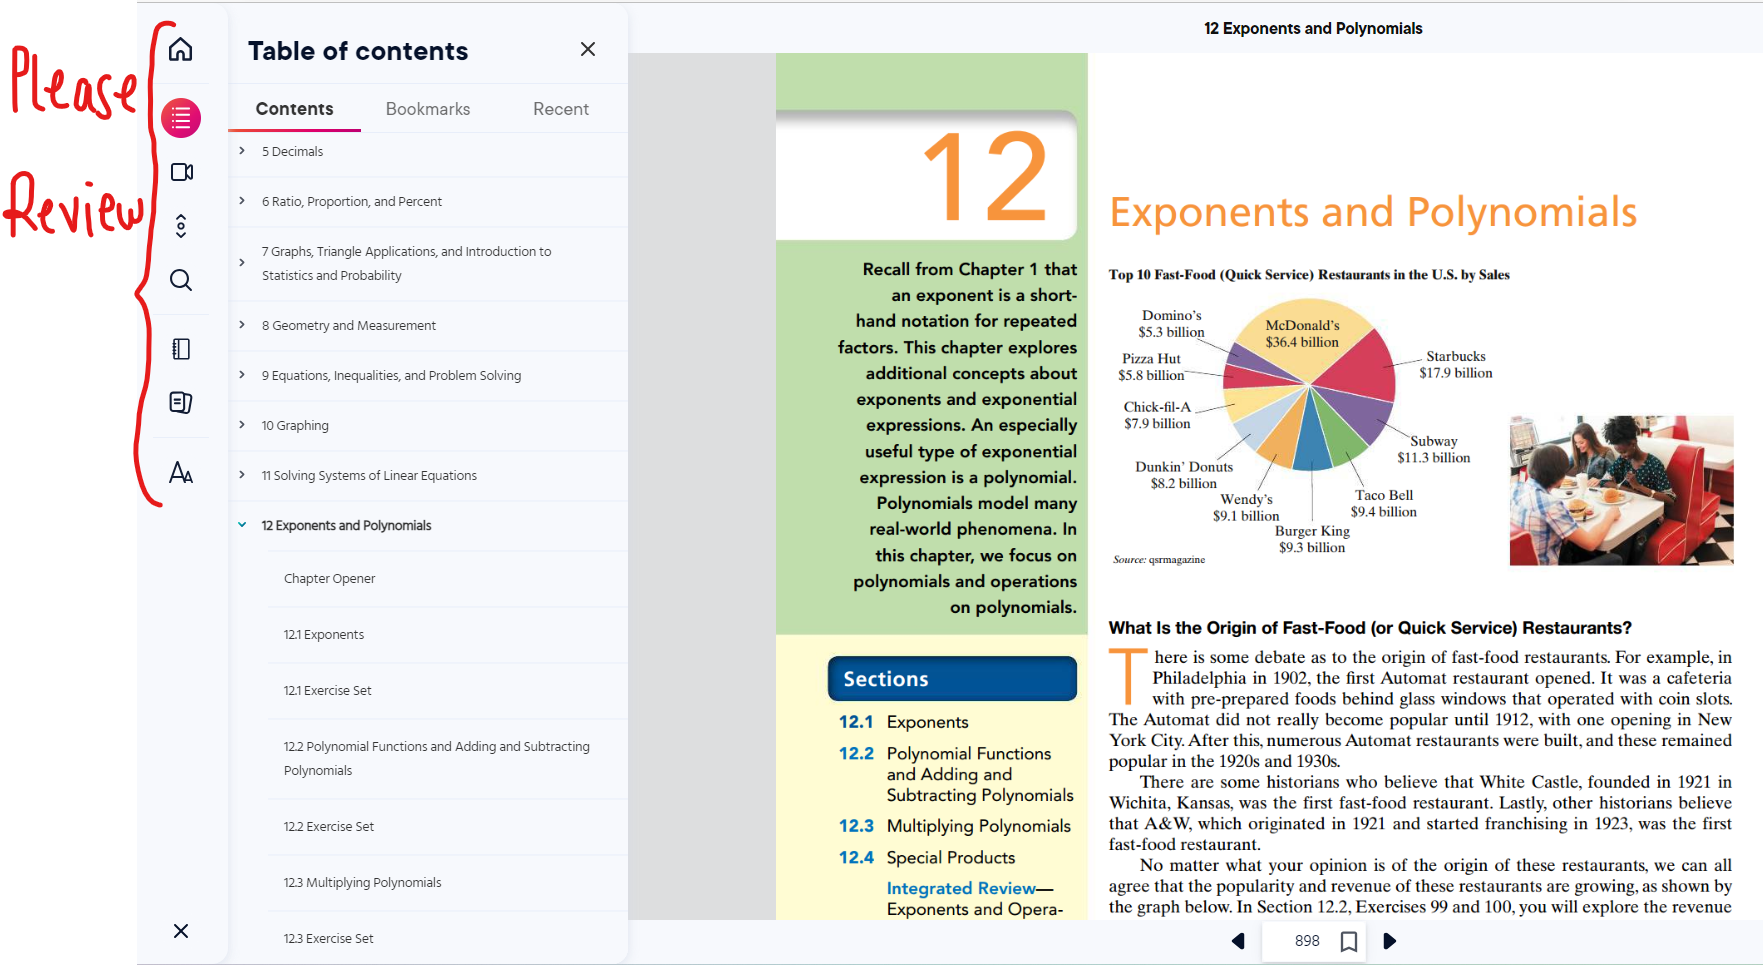Open 7 Graphs, Triangle Applications entry
This screenshot has width=1763, height=965.
pos(407,264)
